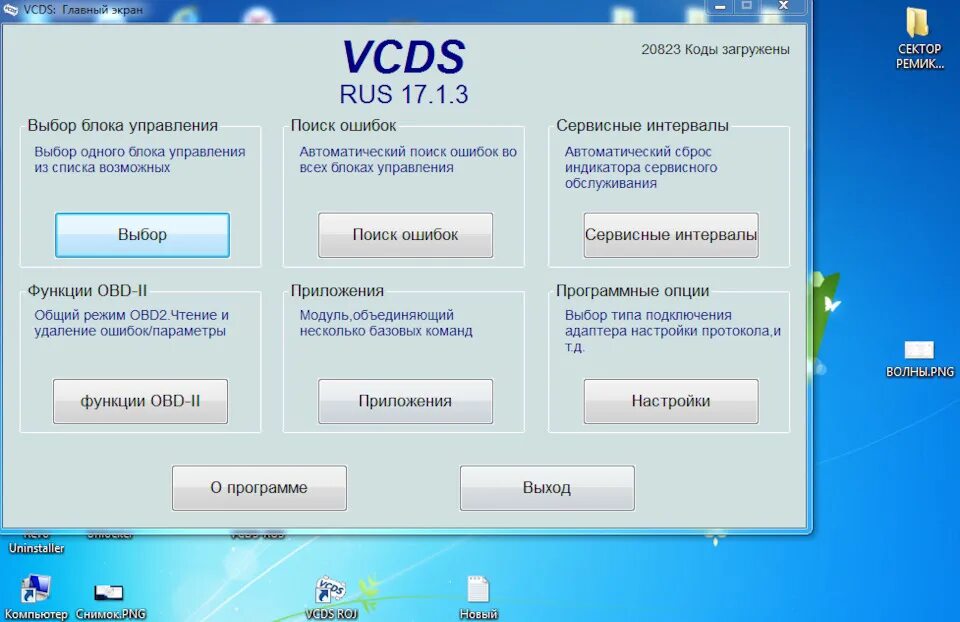Image resolution: width=960 pixels, height=622 pixels.
Task: Click the О программе button
Action: (260, 488)
